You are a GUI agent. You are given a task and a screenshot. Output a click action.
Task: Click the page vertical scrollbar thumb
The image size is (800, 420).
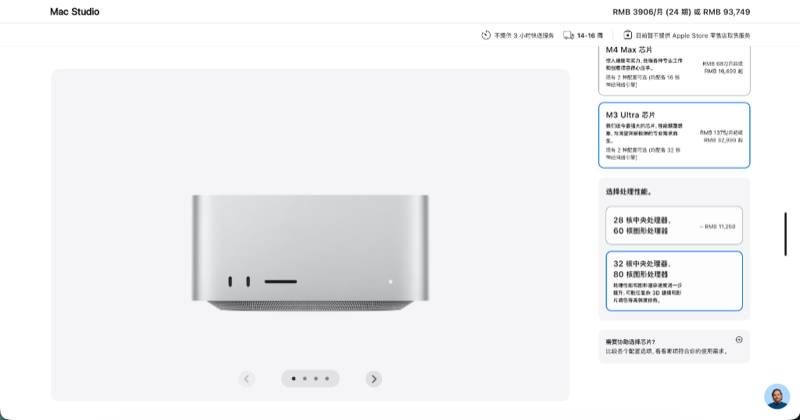[x=785, y=234]
